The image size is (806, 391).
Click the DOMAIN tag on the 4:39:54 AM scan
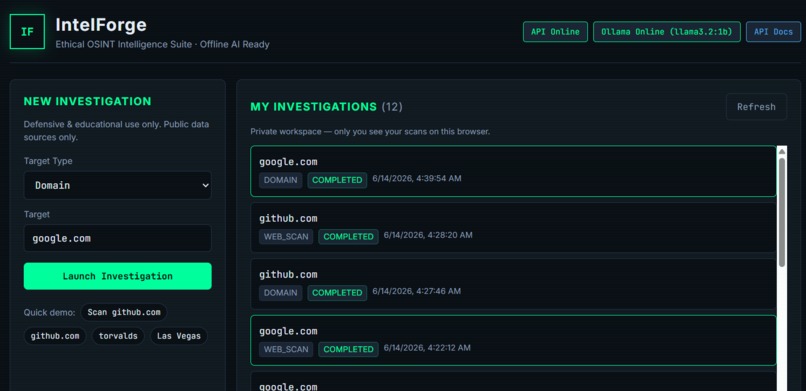tap(281, 180)
